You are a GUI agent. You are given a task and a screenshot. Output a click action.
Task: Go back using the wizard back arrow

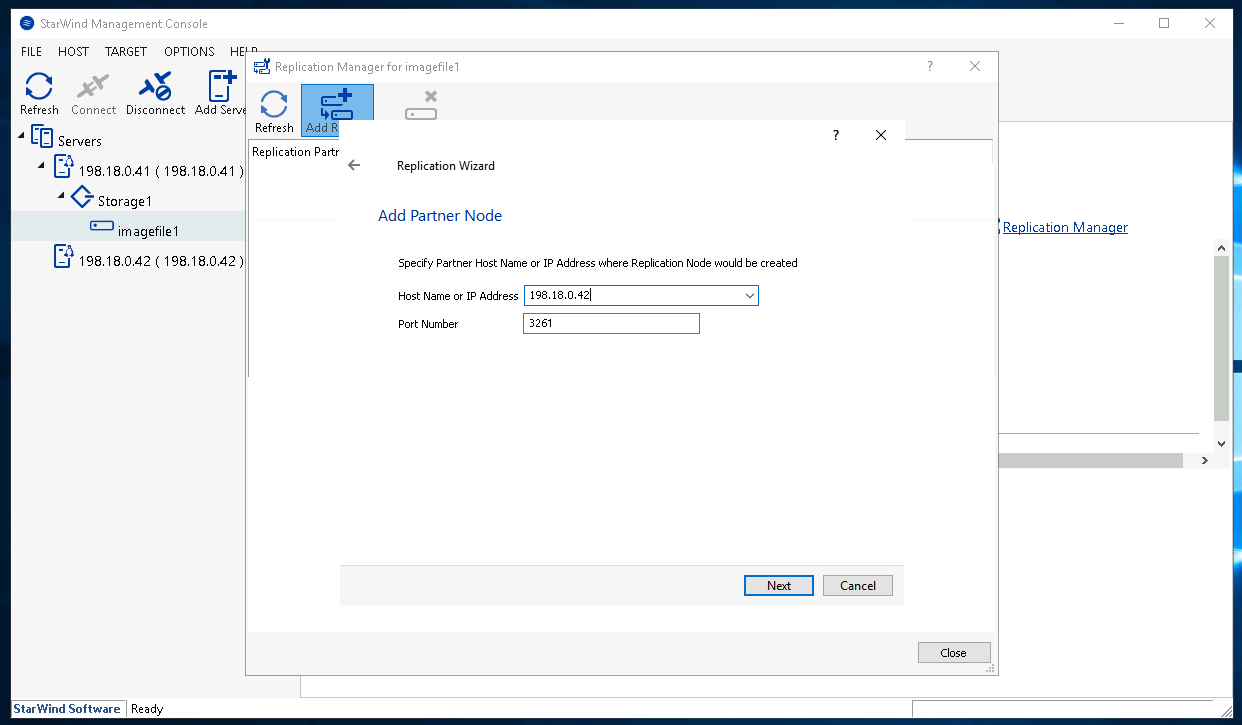tap(354, 165)
